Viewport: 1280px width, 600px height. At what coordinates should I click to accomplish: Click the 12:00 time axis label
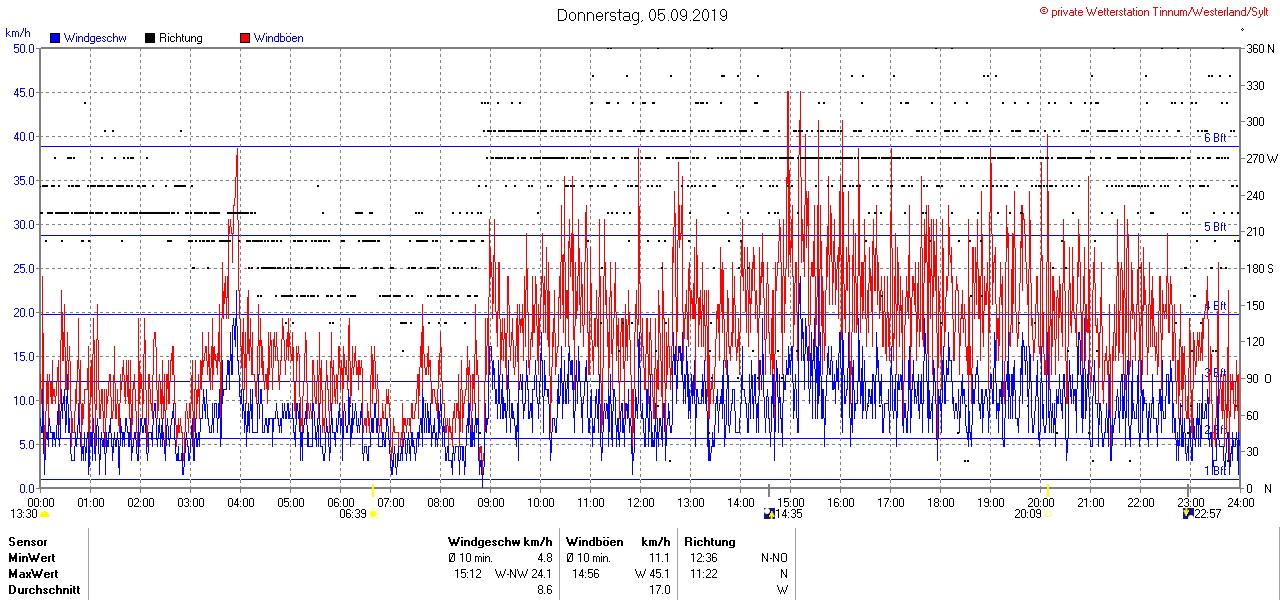(641, 502)
